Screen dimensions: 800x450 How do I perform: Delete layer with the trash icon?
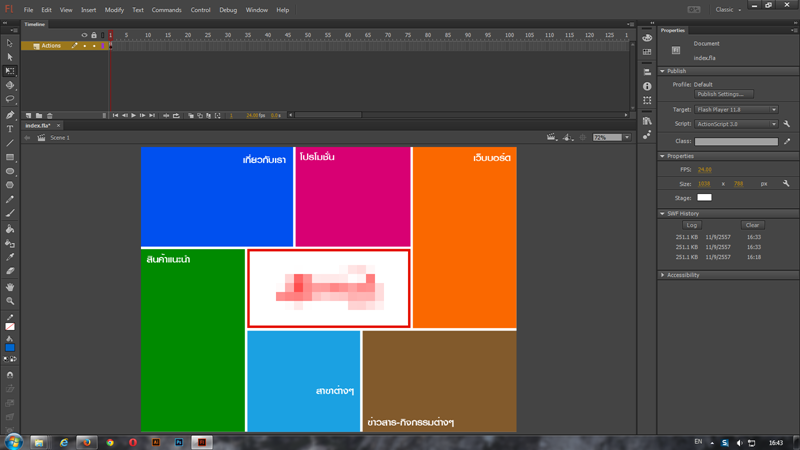point(50,116)
